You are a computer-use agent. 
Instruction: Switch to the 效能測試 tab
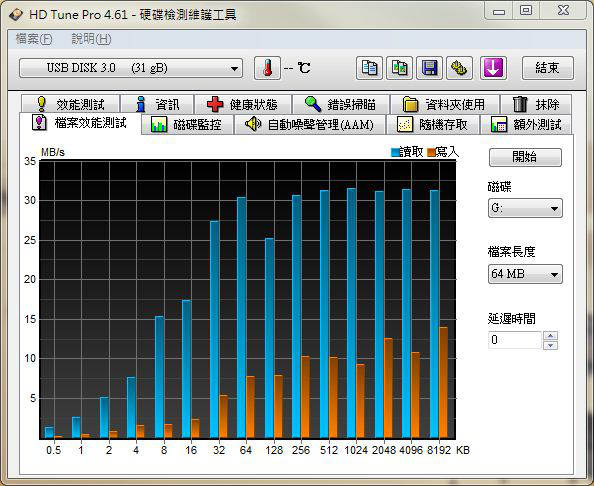70,104
